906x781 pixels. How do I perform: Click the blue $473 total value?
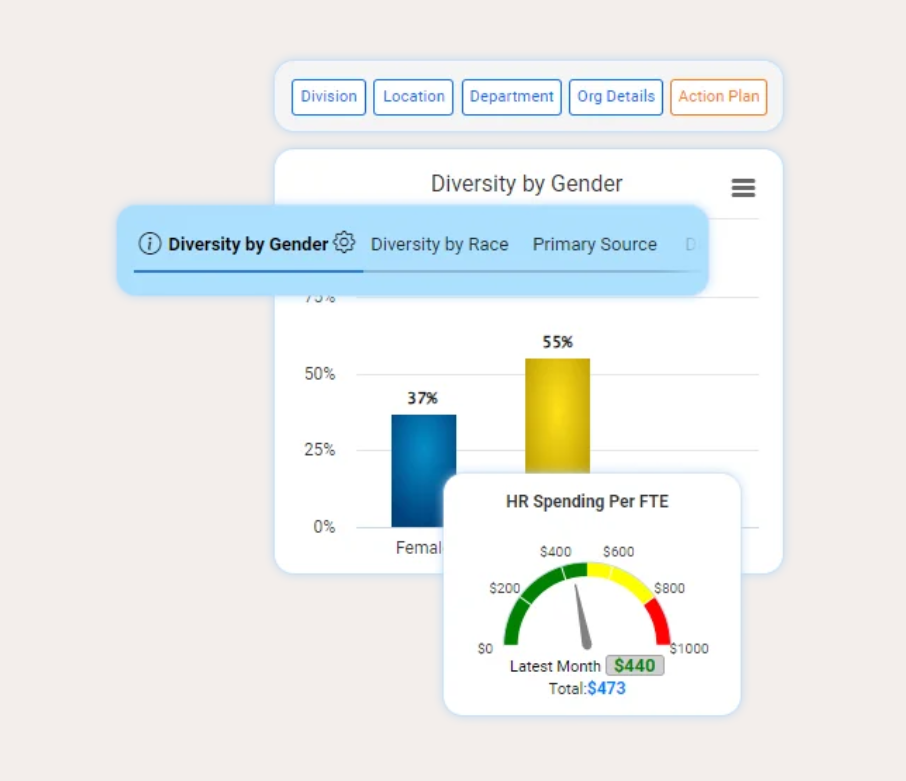click(606, 688)
